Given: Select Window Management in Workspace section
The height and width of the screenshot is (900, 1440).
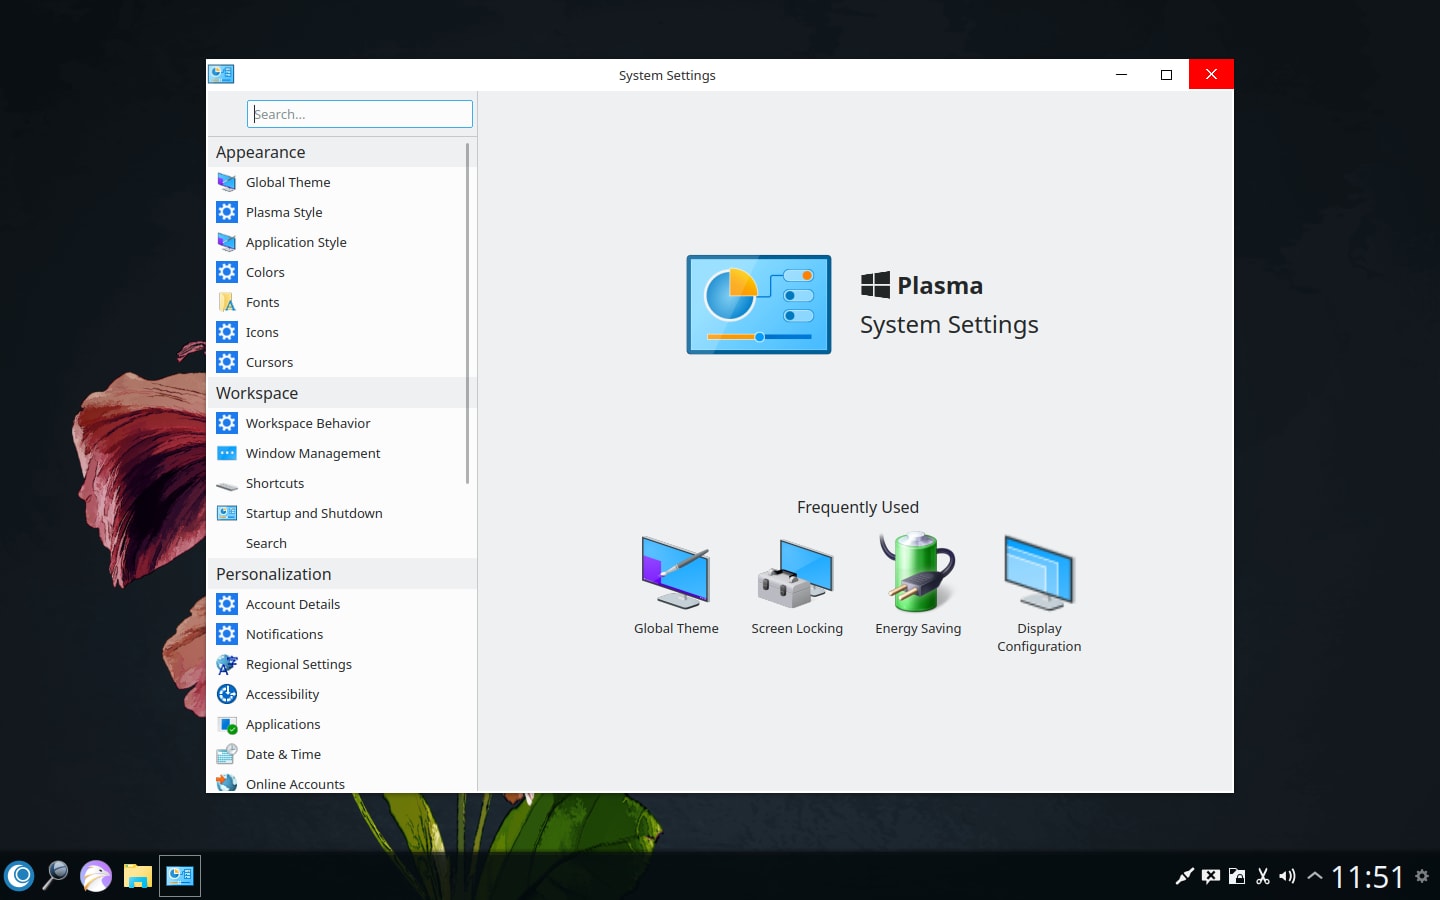Looking at the screenshot, I should click(x=313, y=453).
